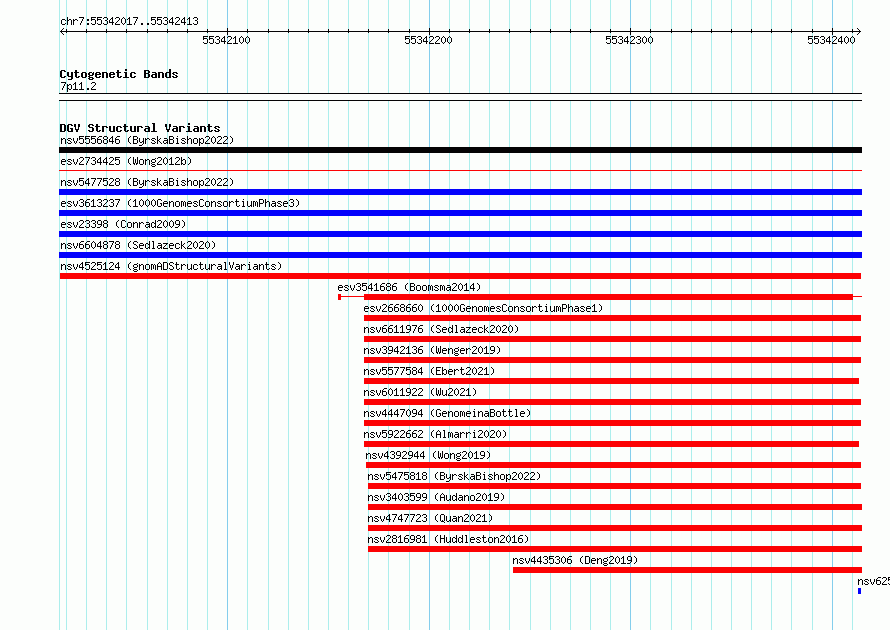Viewport: 890px width, 630px height.
Task: Select the red nsv5577584 variant bar
Action: pyautogui.click(x=611, y=381)
